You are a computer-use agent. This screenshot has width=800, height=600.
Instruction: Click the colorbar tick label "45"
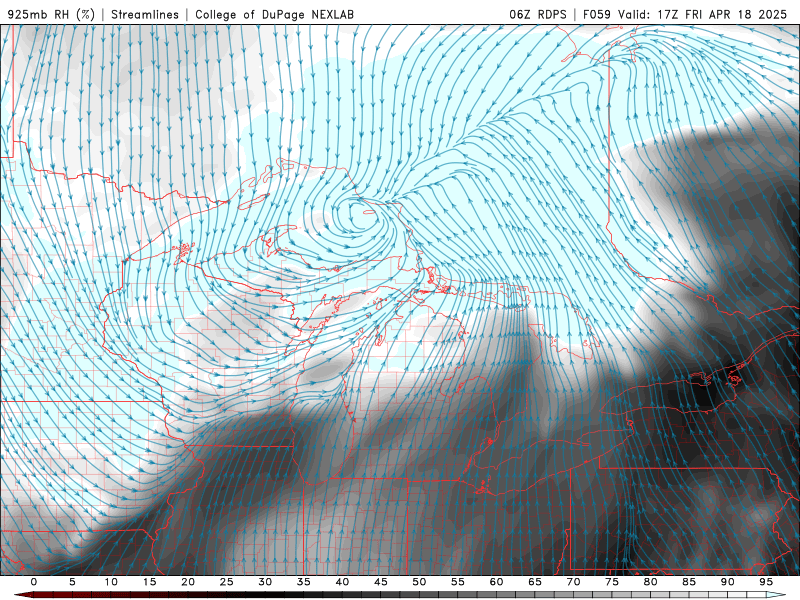click(x=381, y=582)
